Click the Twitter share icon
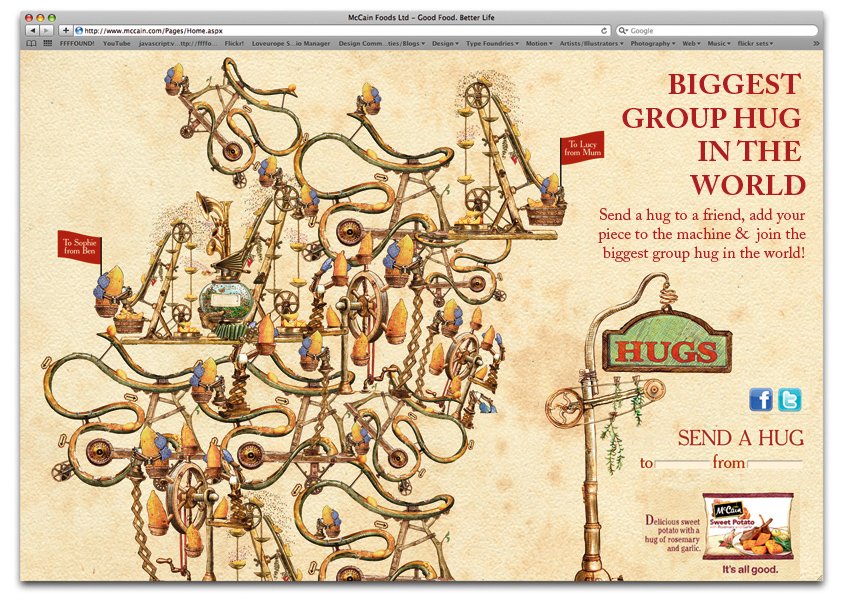Image resolution: width=842 pixels, height=605 pixels. point(789,400)
